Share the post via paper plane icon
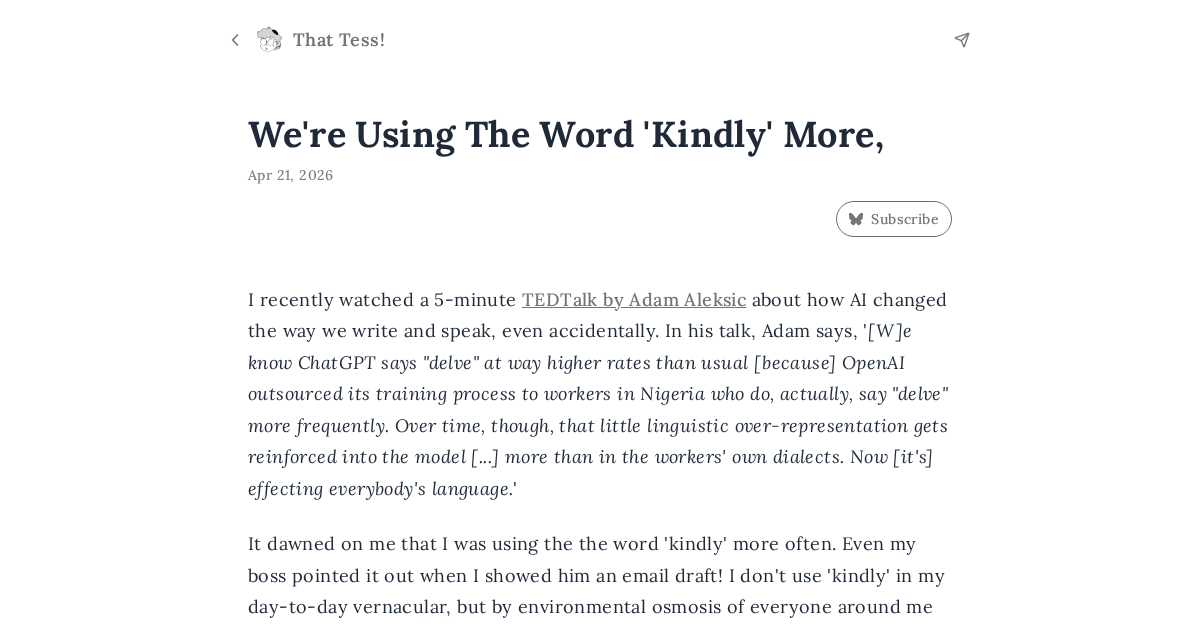This screenshot has height=630, width=1200. click(x=962, y=40)
